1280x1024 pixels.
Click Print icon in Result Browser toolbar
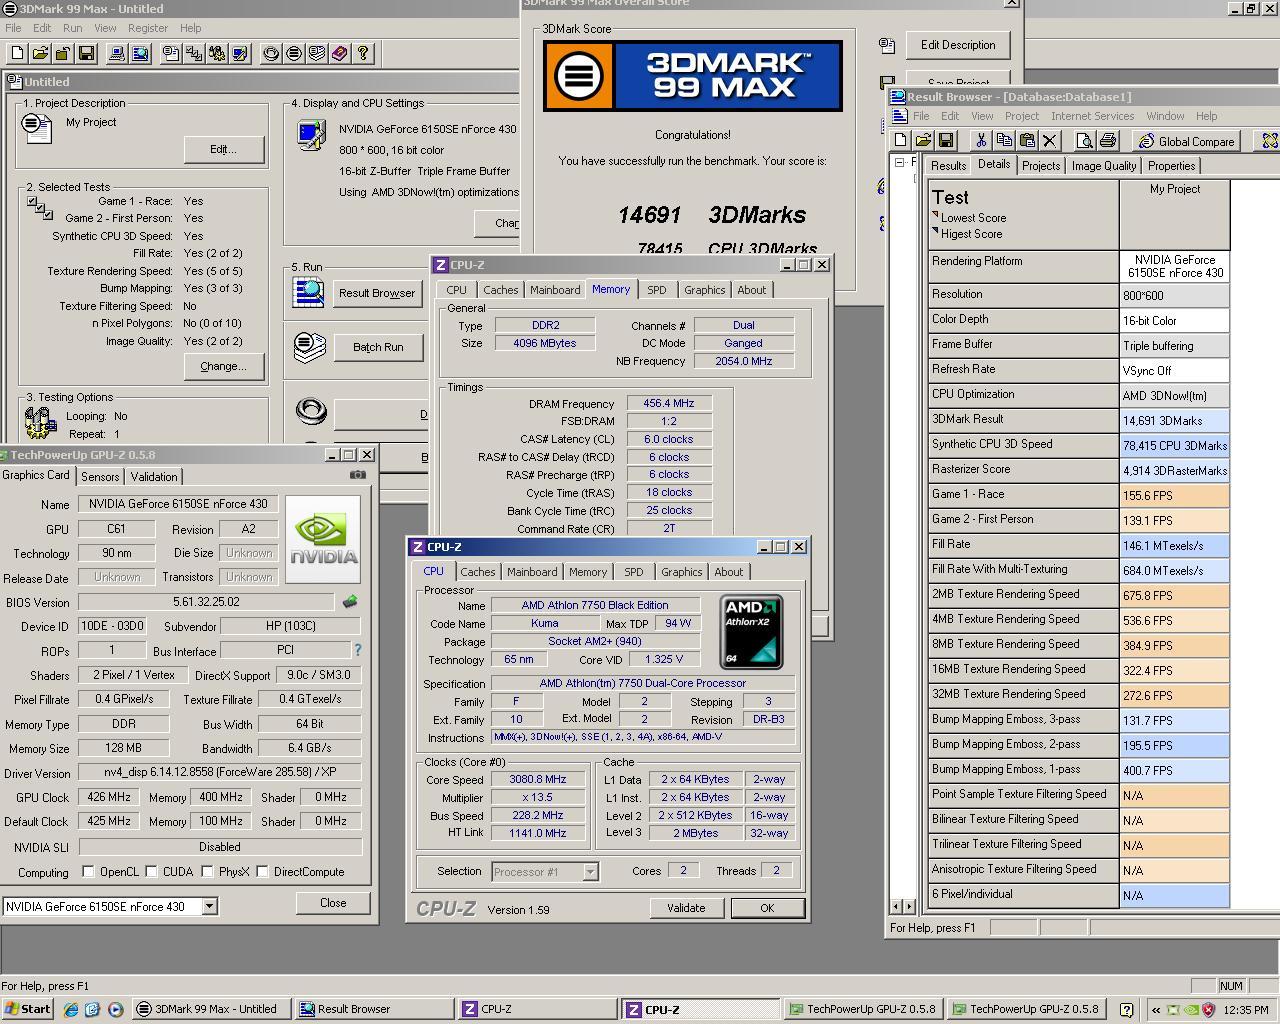1108,141
